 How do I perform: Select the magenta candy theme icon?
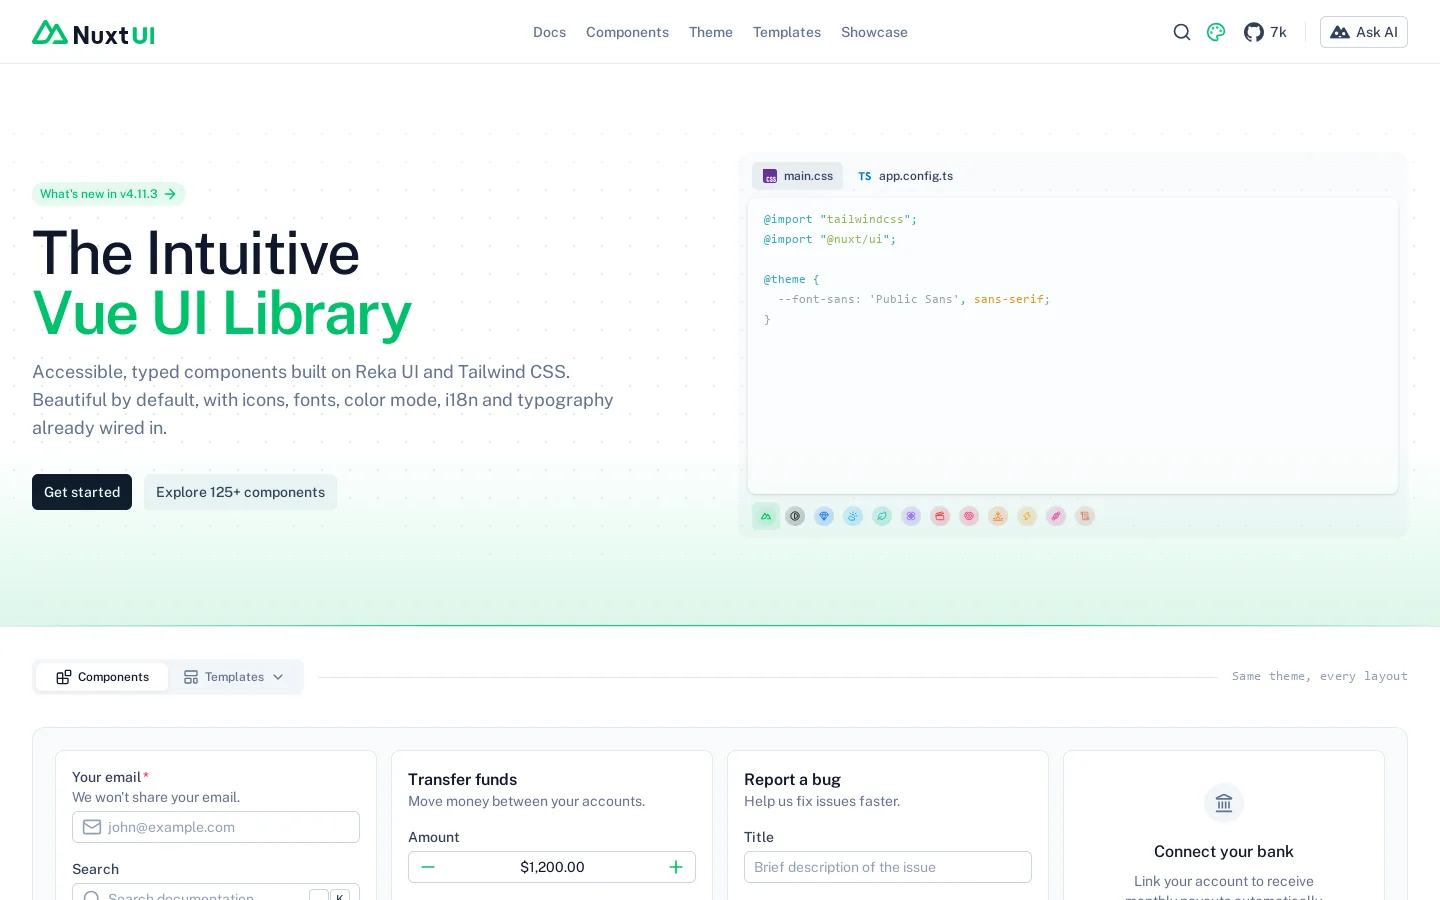pyautogui.click(x=1056, y=516)
